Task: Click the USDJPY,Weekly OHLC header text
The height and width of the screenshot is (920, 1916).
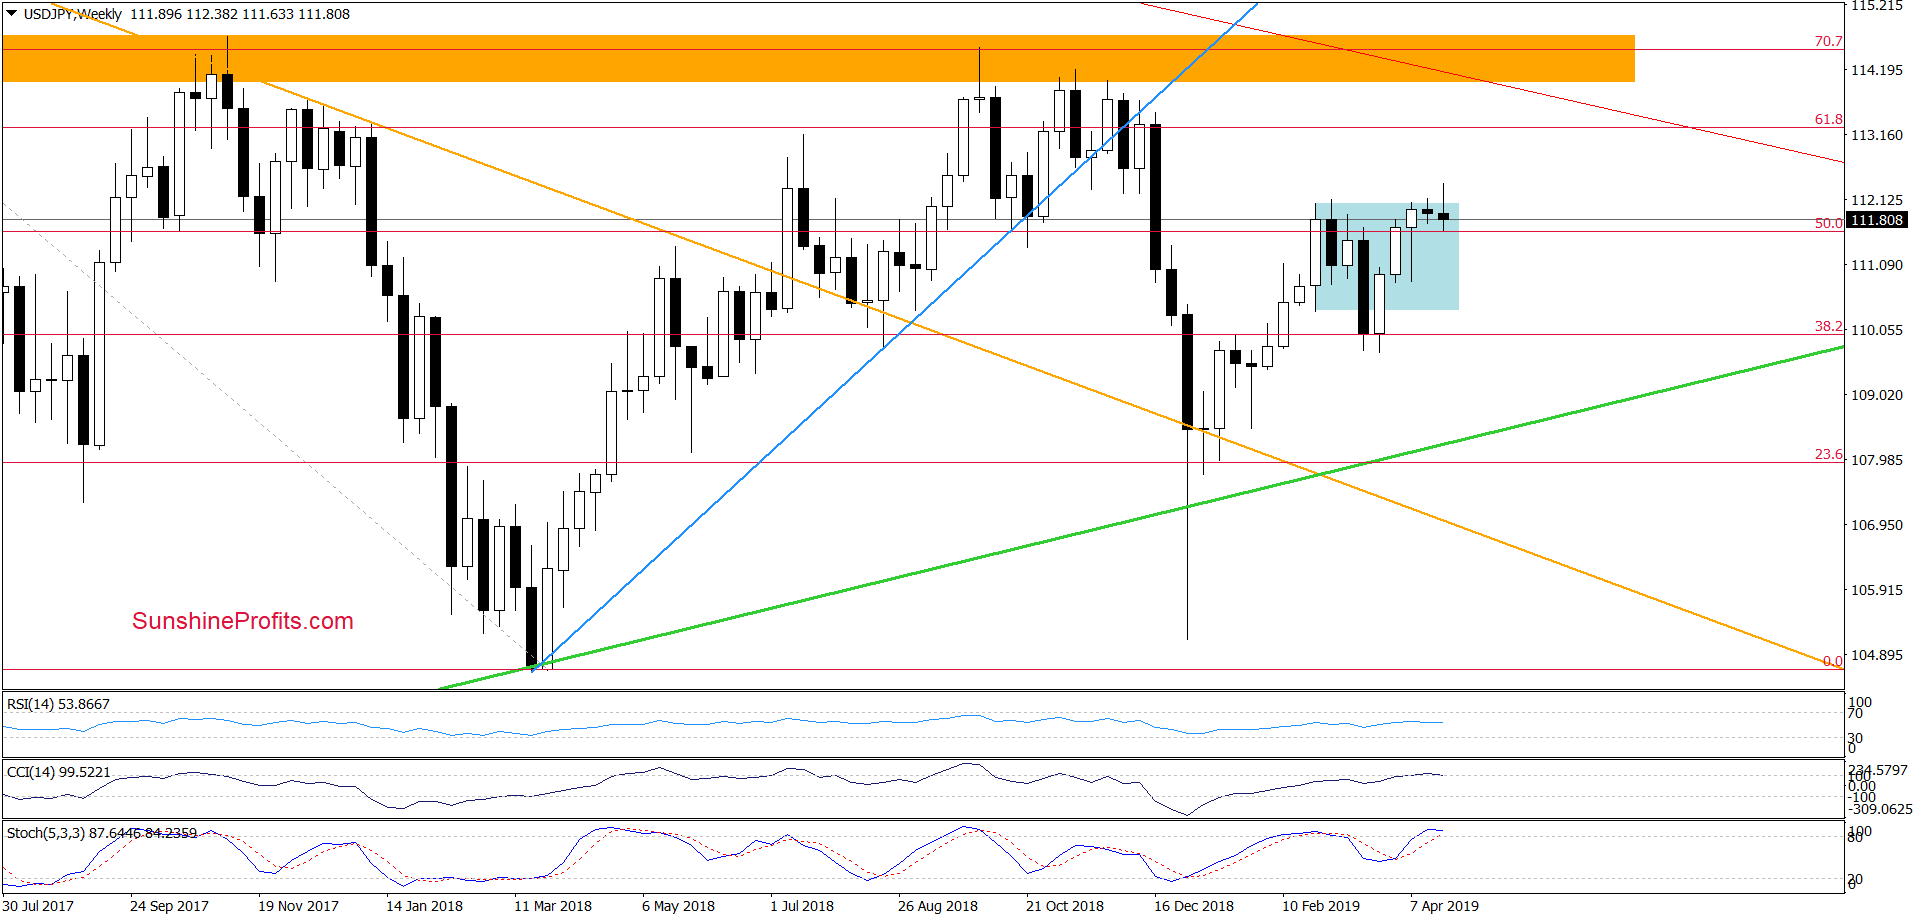Action: point(186,14)
